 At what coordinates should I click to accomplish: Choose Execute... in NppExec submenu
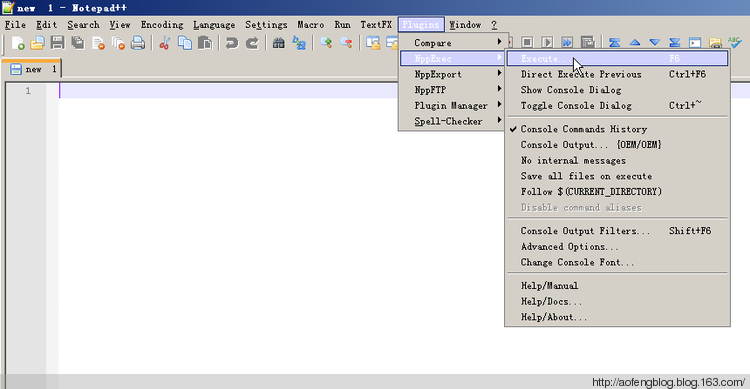tap(617, 59)
